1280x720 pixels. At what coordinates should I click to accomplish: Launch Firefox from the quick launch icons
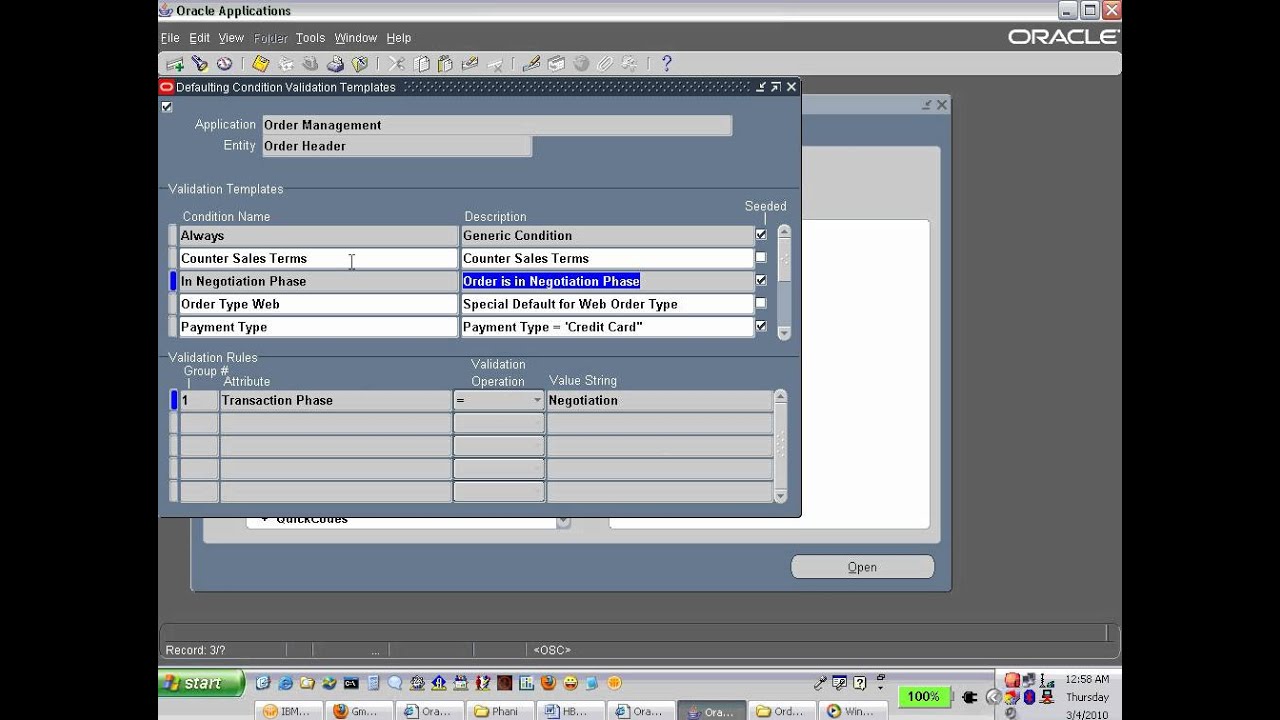pos(548,683)
